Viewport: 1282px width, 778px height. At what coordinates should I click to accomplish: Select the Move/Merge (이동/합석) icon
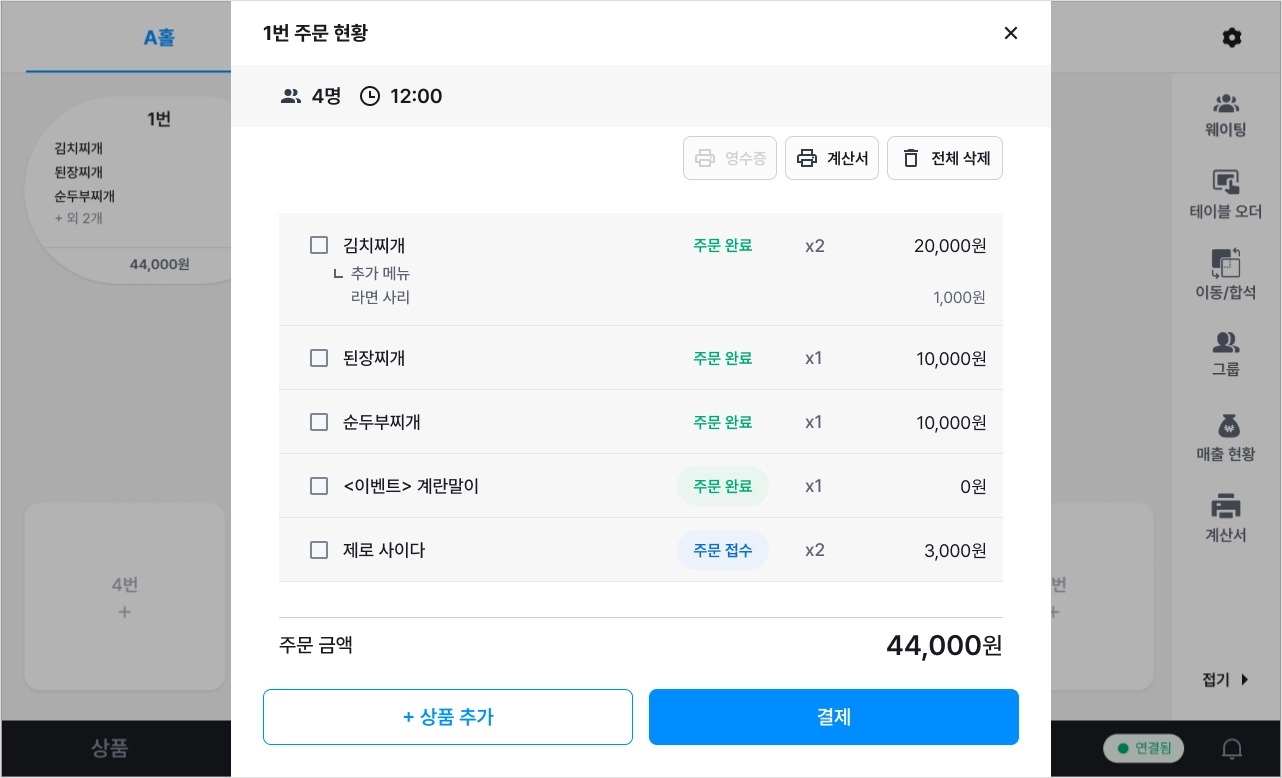click(1226, 263)
